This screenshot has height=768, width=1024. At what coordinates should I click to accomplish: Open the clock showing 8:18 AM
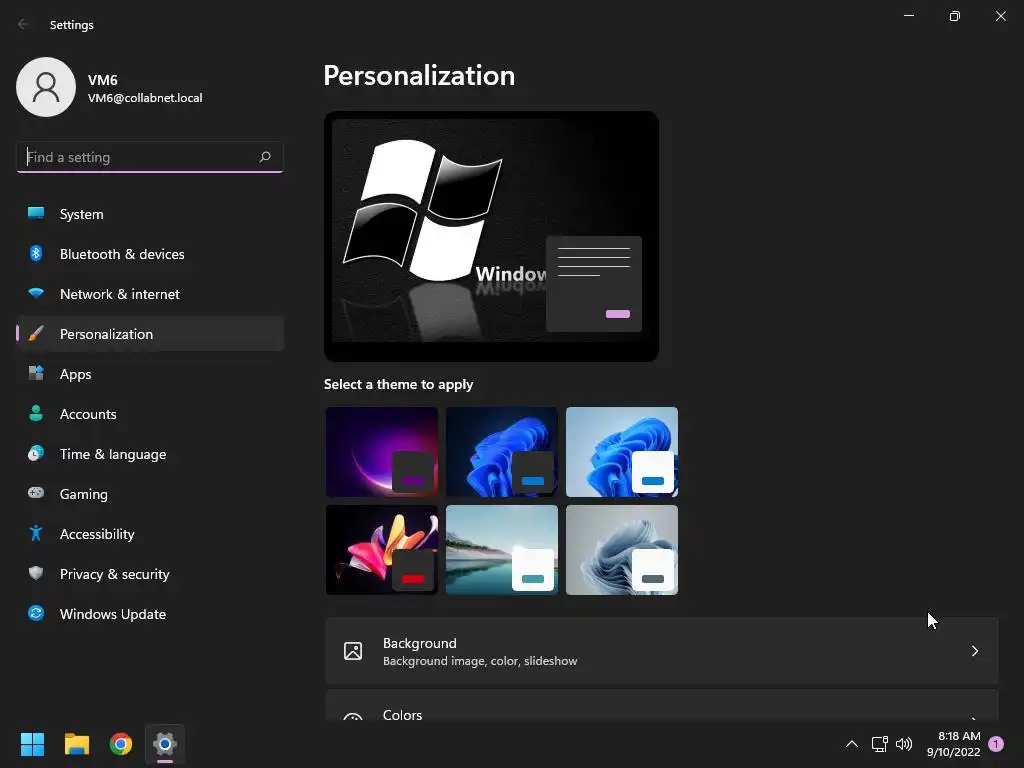pos(953,744)
